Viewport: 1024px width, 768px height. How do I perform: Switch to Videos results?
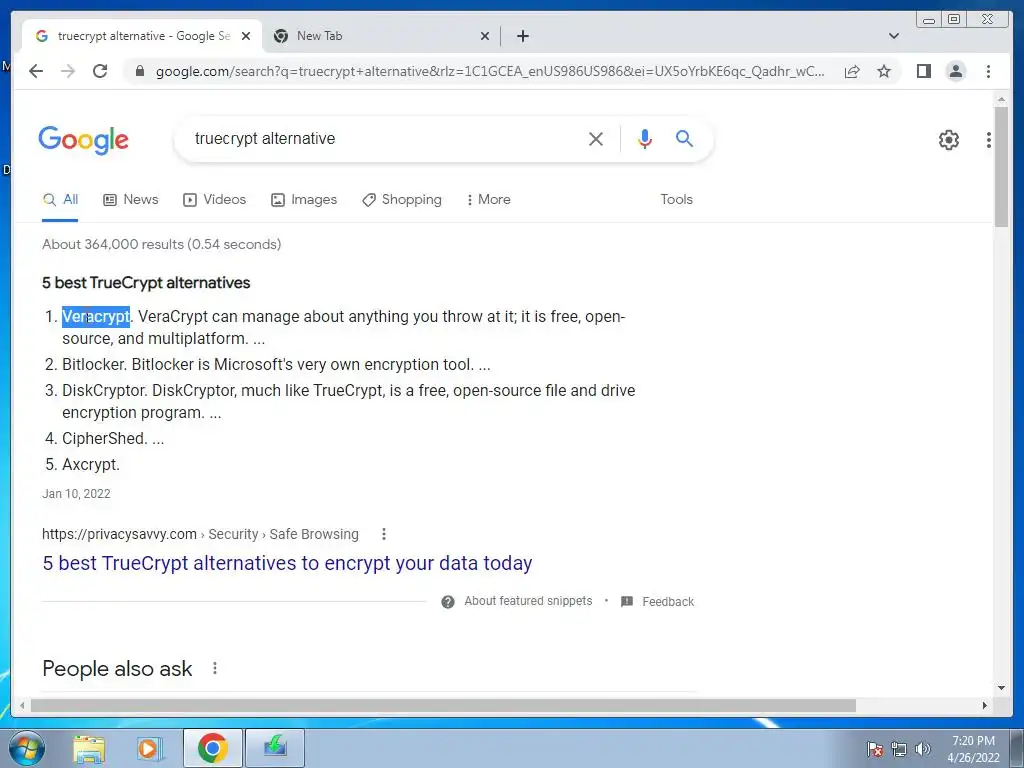click(214, 200)
